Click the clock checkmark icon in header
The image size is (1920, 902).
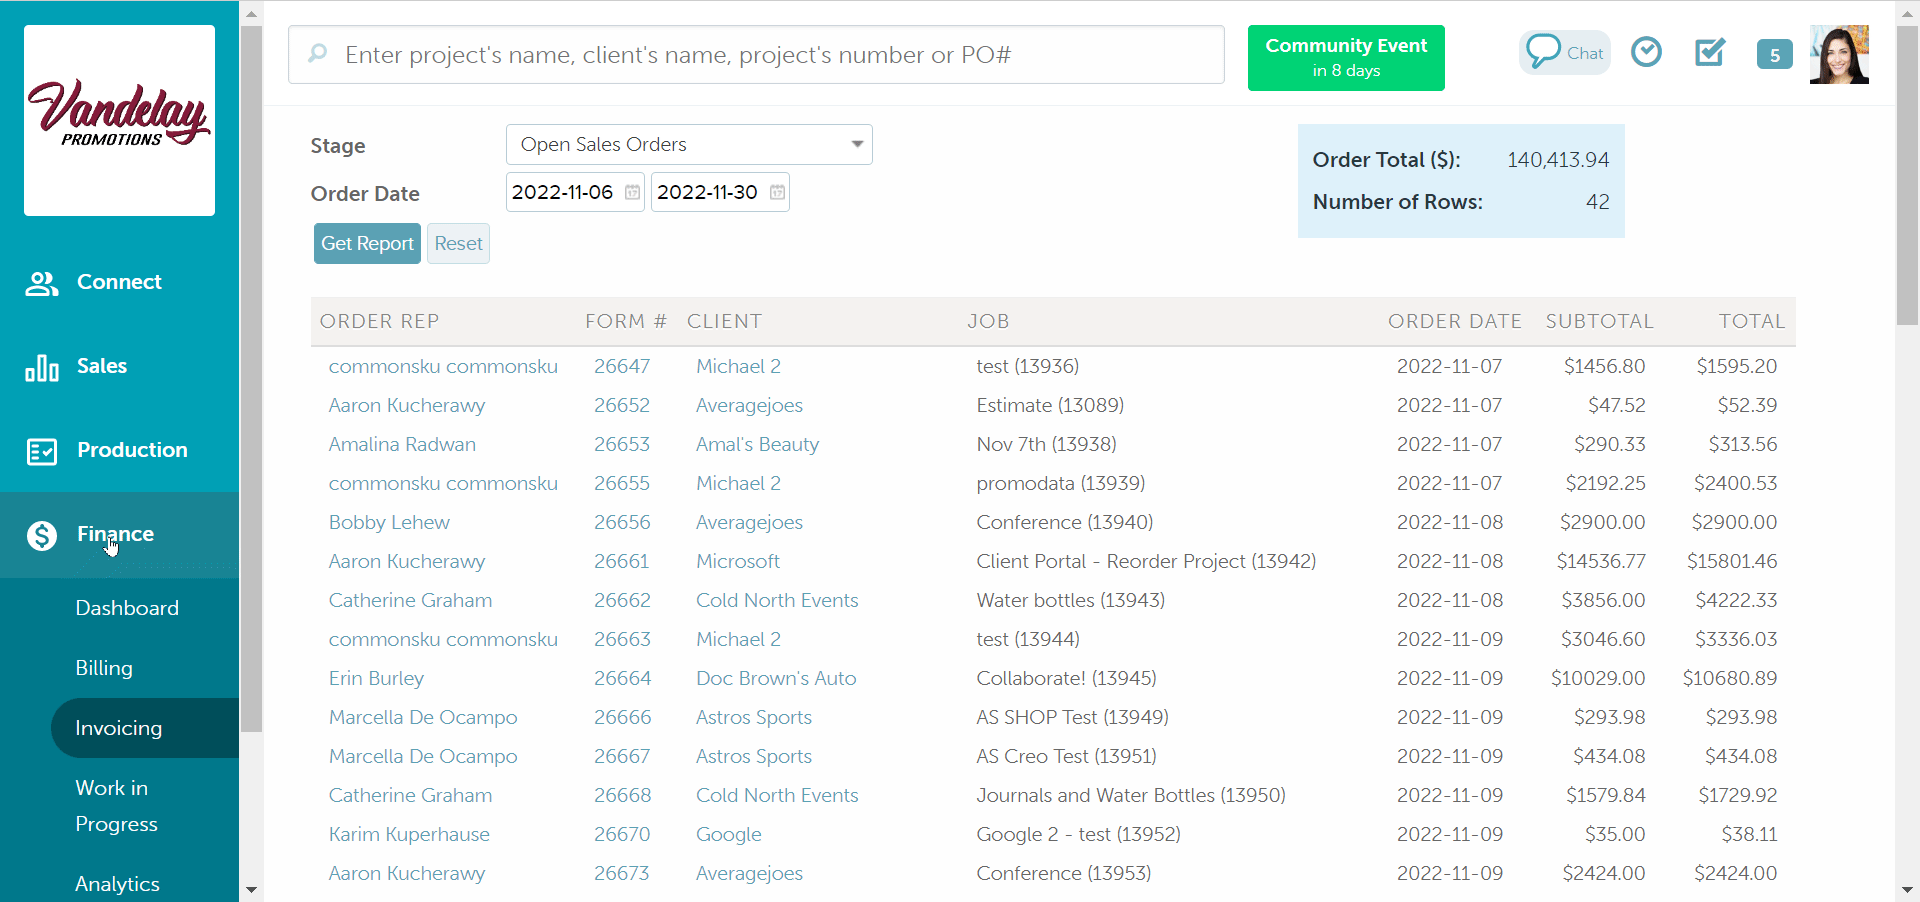(x=1646, y=52)
